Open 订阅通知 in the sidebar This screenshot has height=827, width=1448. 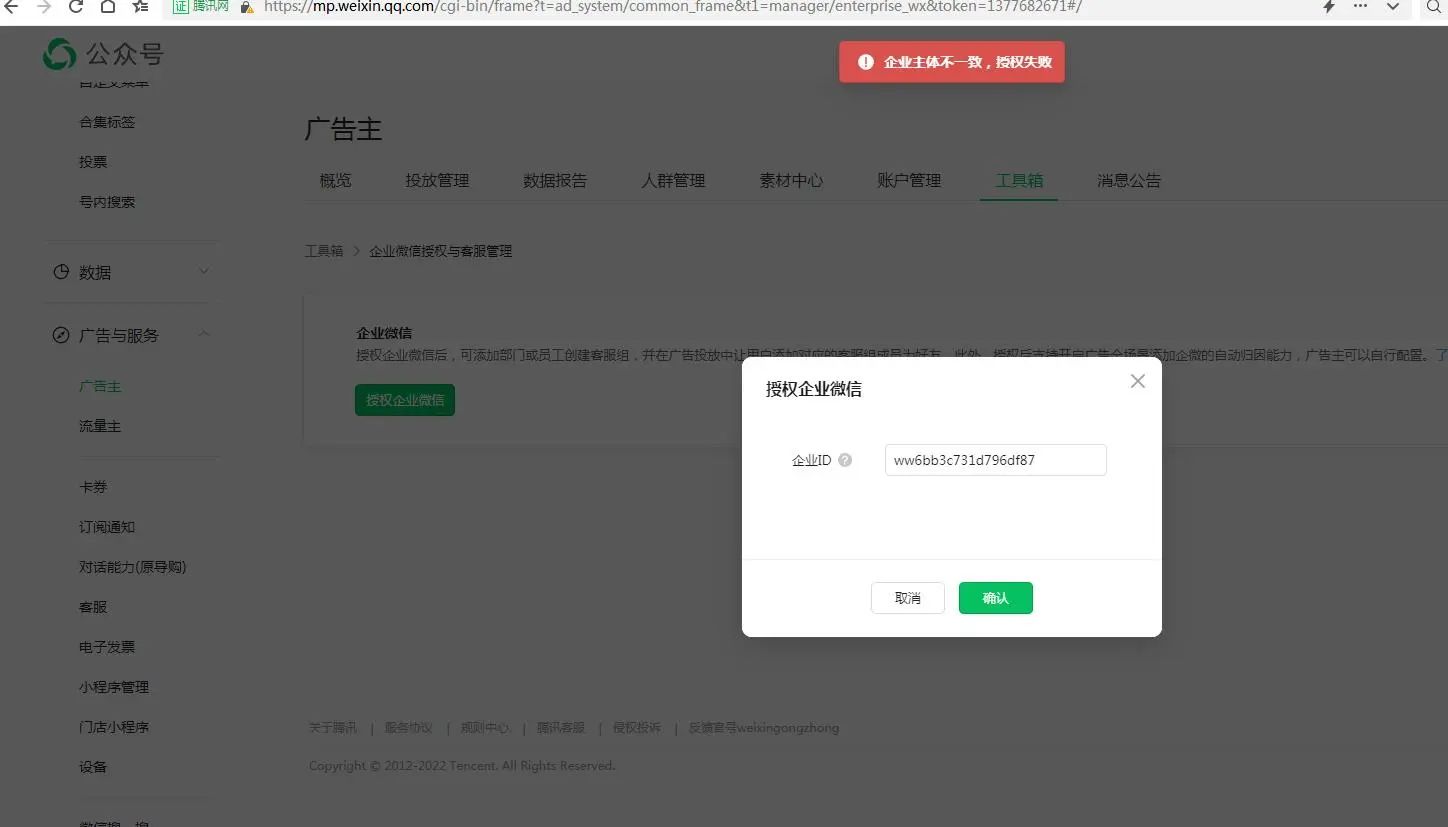pos(107,527)
